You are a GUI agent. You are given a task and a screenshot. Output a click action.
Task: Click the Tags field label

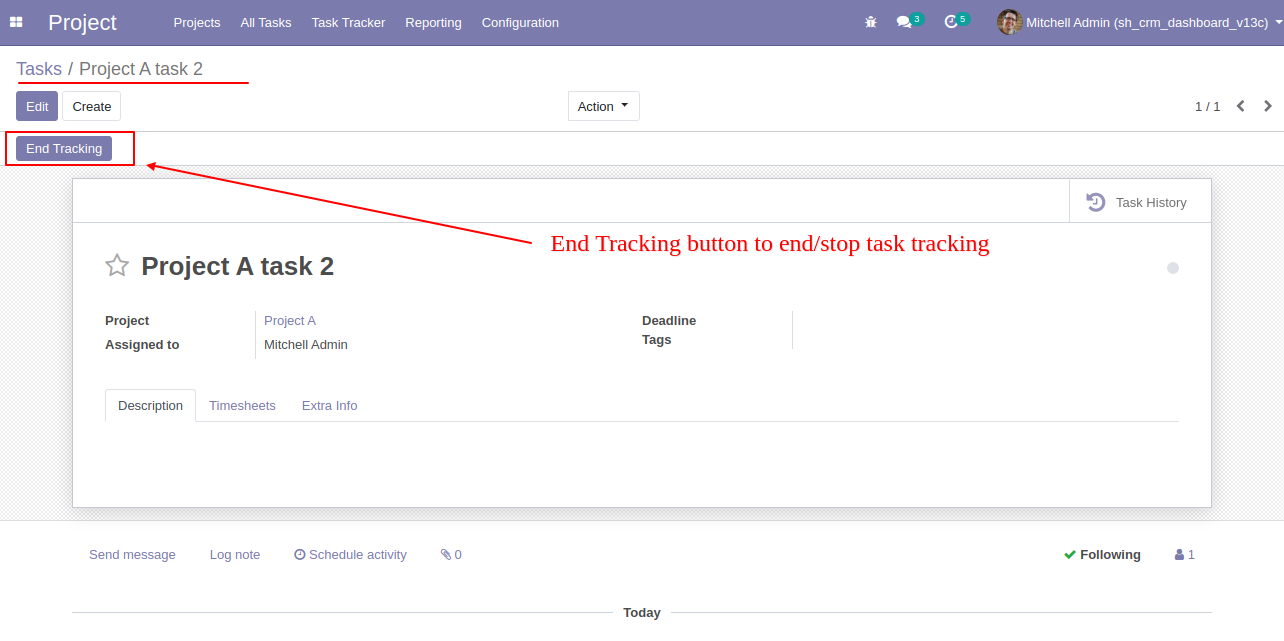(657, 339)
